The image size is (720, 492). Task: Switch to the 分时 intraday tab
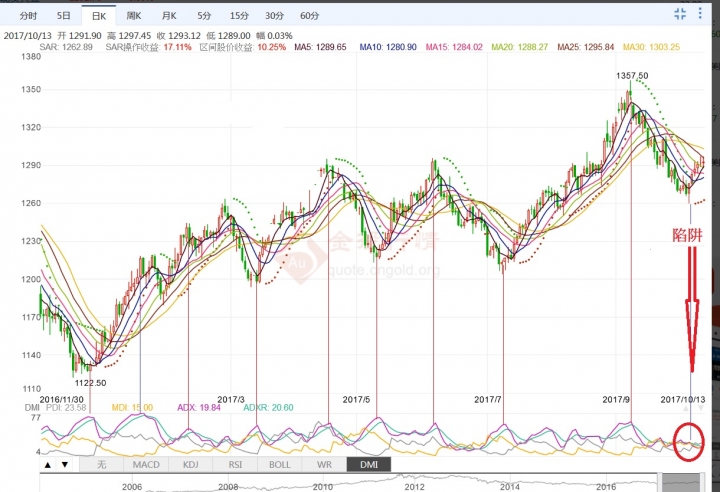28,16
